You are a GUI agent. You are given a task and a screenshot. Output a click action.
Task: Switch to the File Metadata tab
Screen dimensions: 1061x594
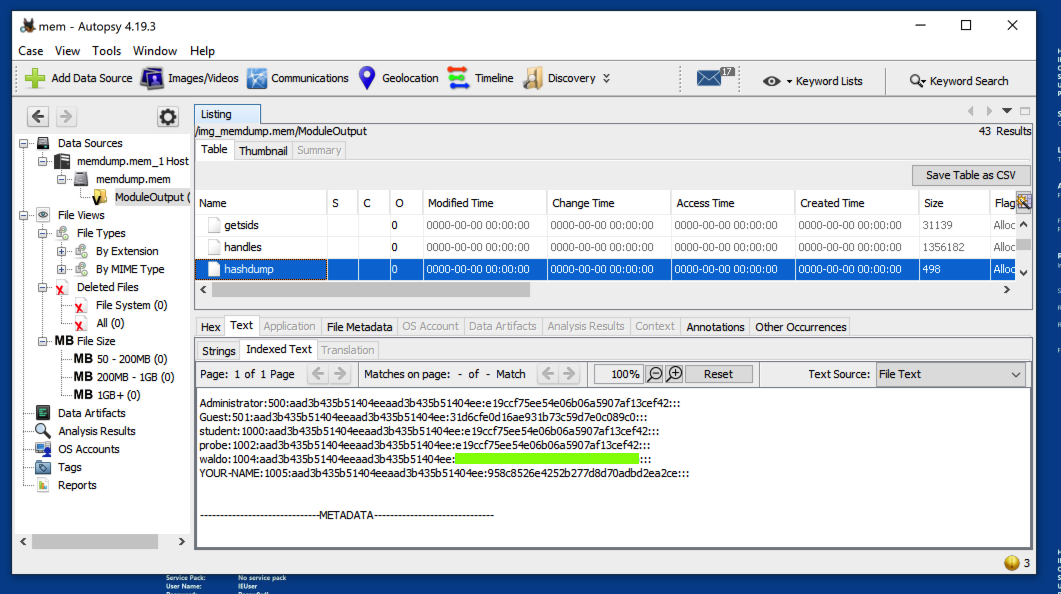click(359, 327)
